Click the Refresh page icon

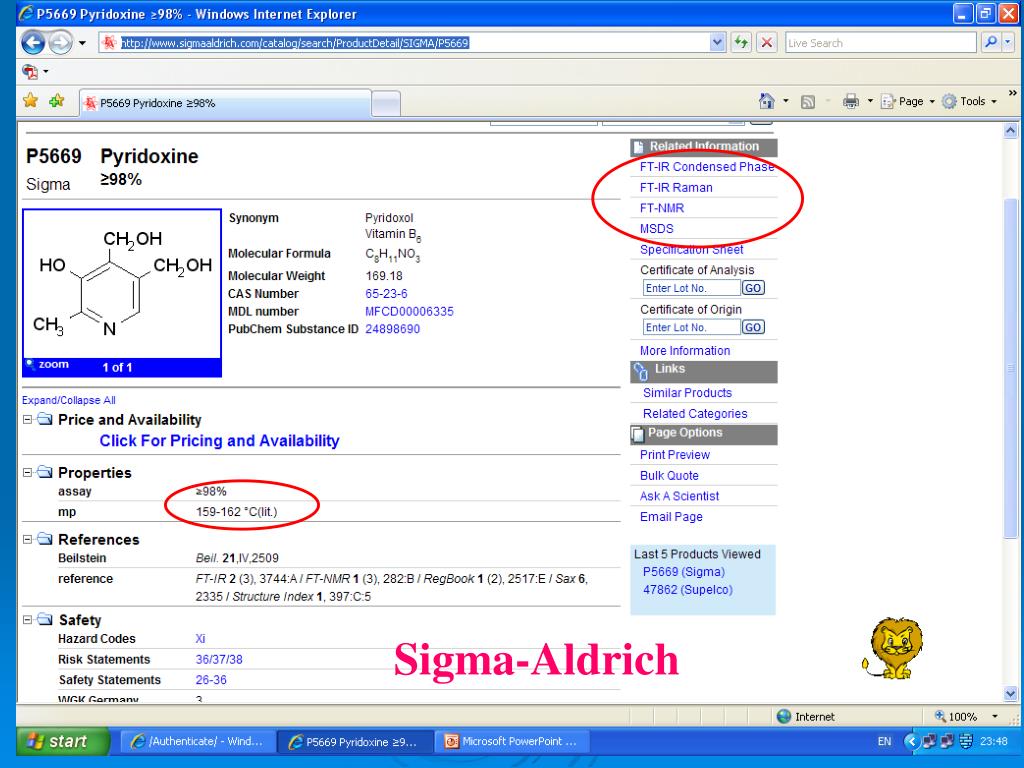click(x=741, y=43)
